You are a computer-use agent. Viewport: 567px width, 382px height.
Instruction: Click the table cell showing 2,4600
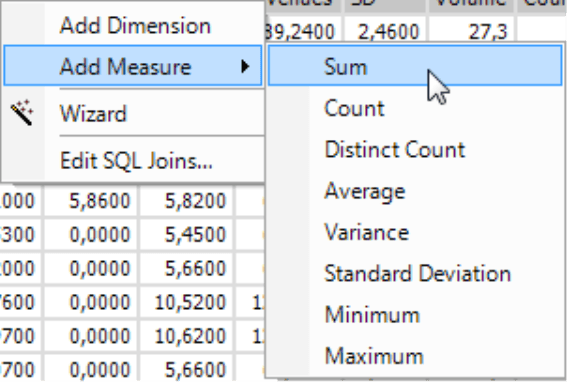[385, 32]
